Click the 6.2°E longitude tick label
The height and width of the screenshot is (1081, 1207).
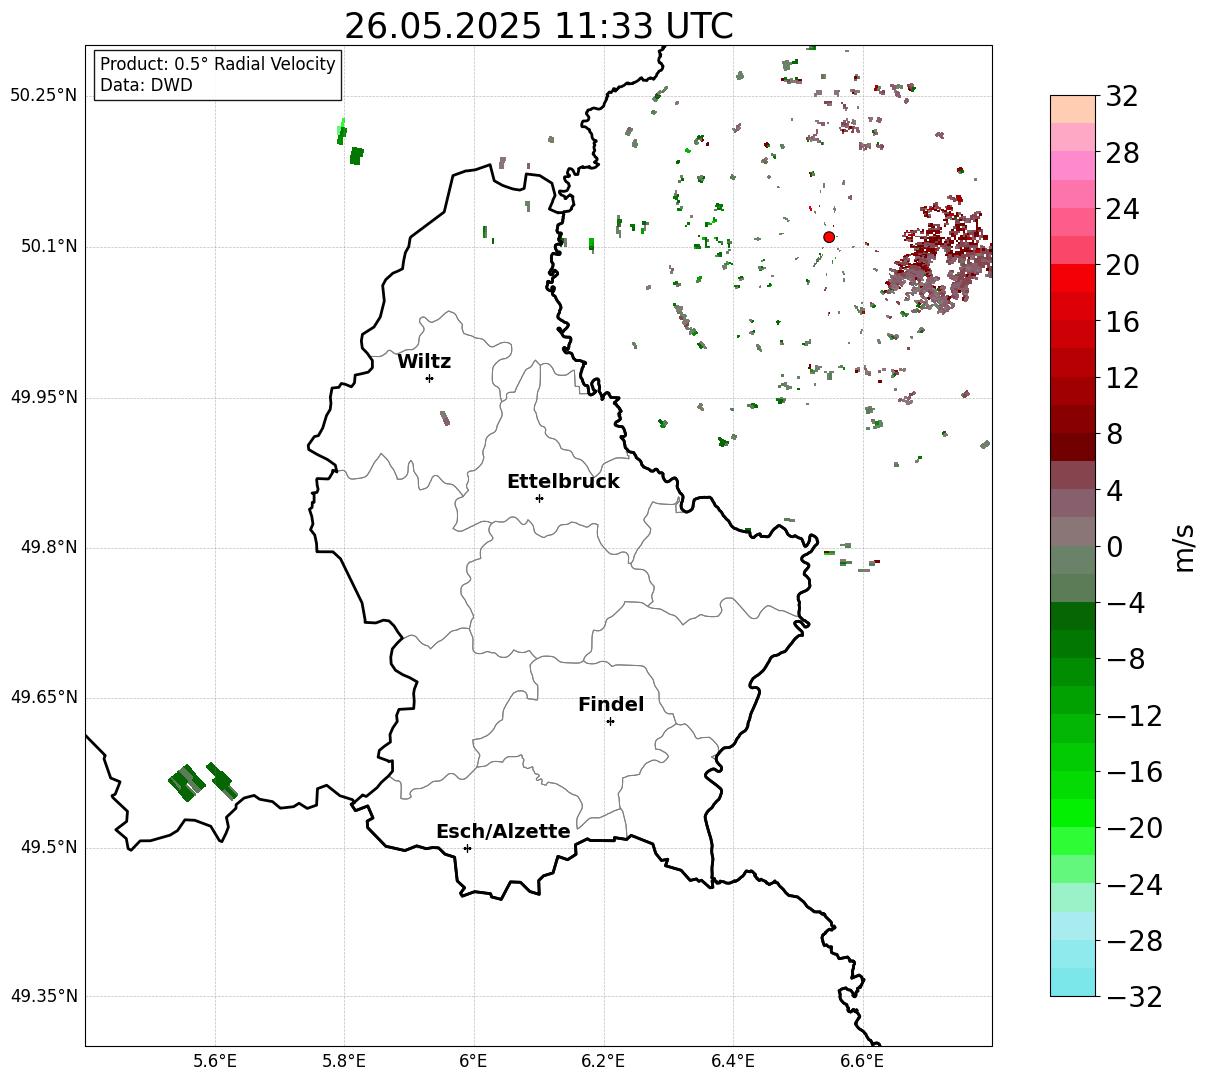tap(603, 1061)
